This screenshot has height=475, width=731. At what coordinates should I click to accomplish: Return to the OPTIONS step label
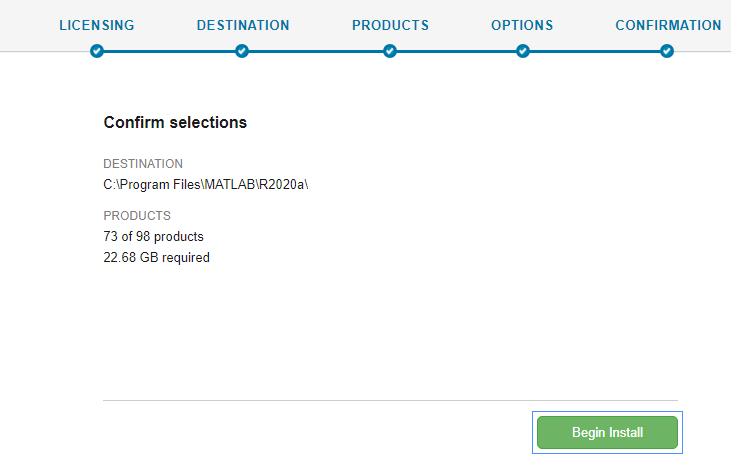(x=522, y=25)
